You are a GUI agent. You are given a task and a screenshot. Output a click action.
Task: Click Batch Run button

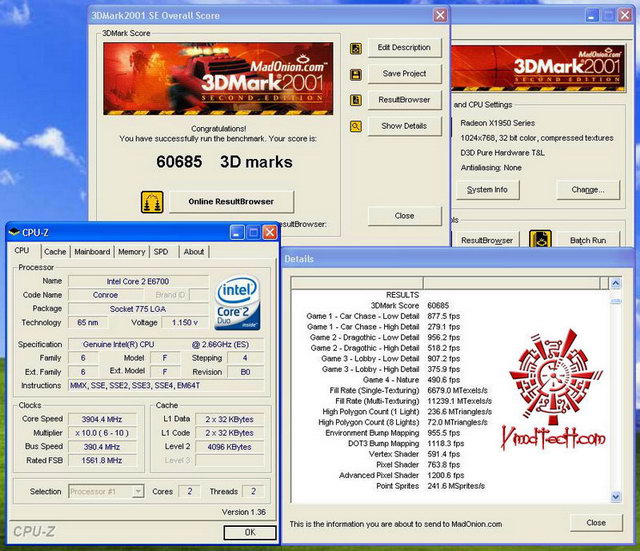coord(588,240)
